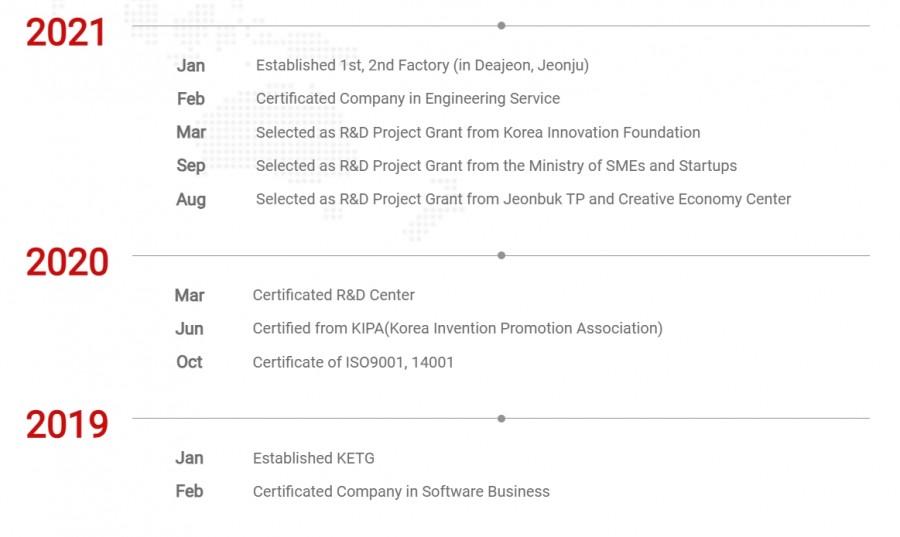Viewport: 900px width, 537px height.
Task: Click 'Certificate of ISO9001, 14001' entry
Action: [x=353, y=362]
